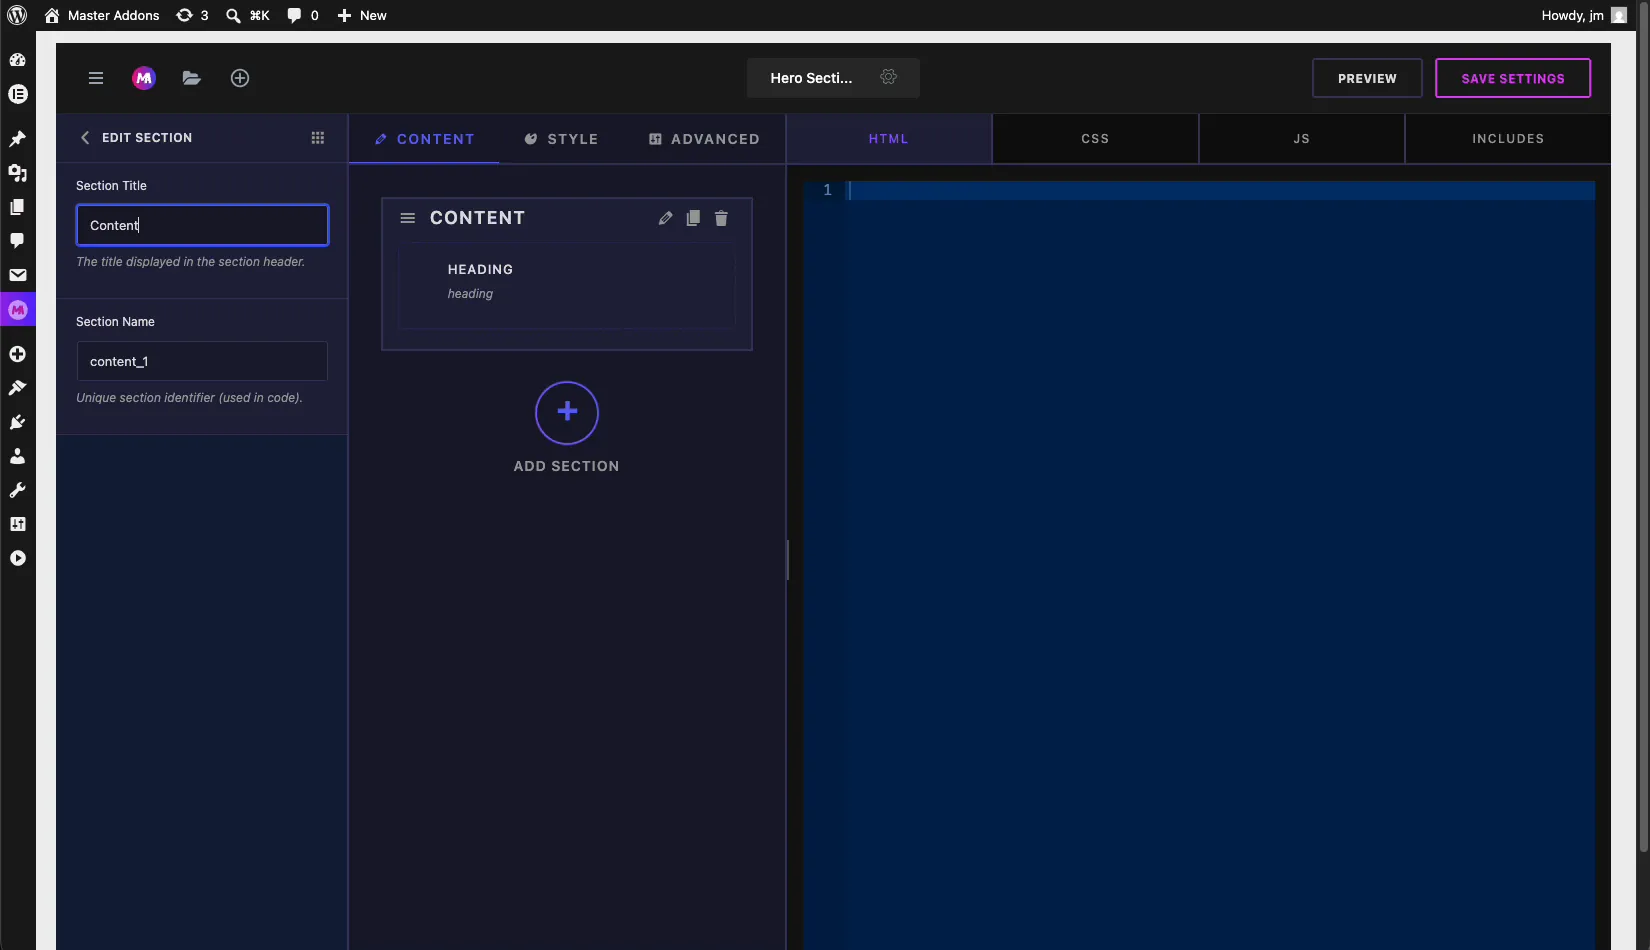Open Comments icon in admin sidebar
The image size is (1650, 950).
coord(17,241)
